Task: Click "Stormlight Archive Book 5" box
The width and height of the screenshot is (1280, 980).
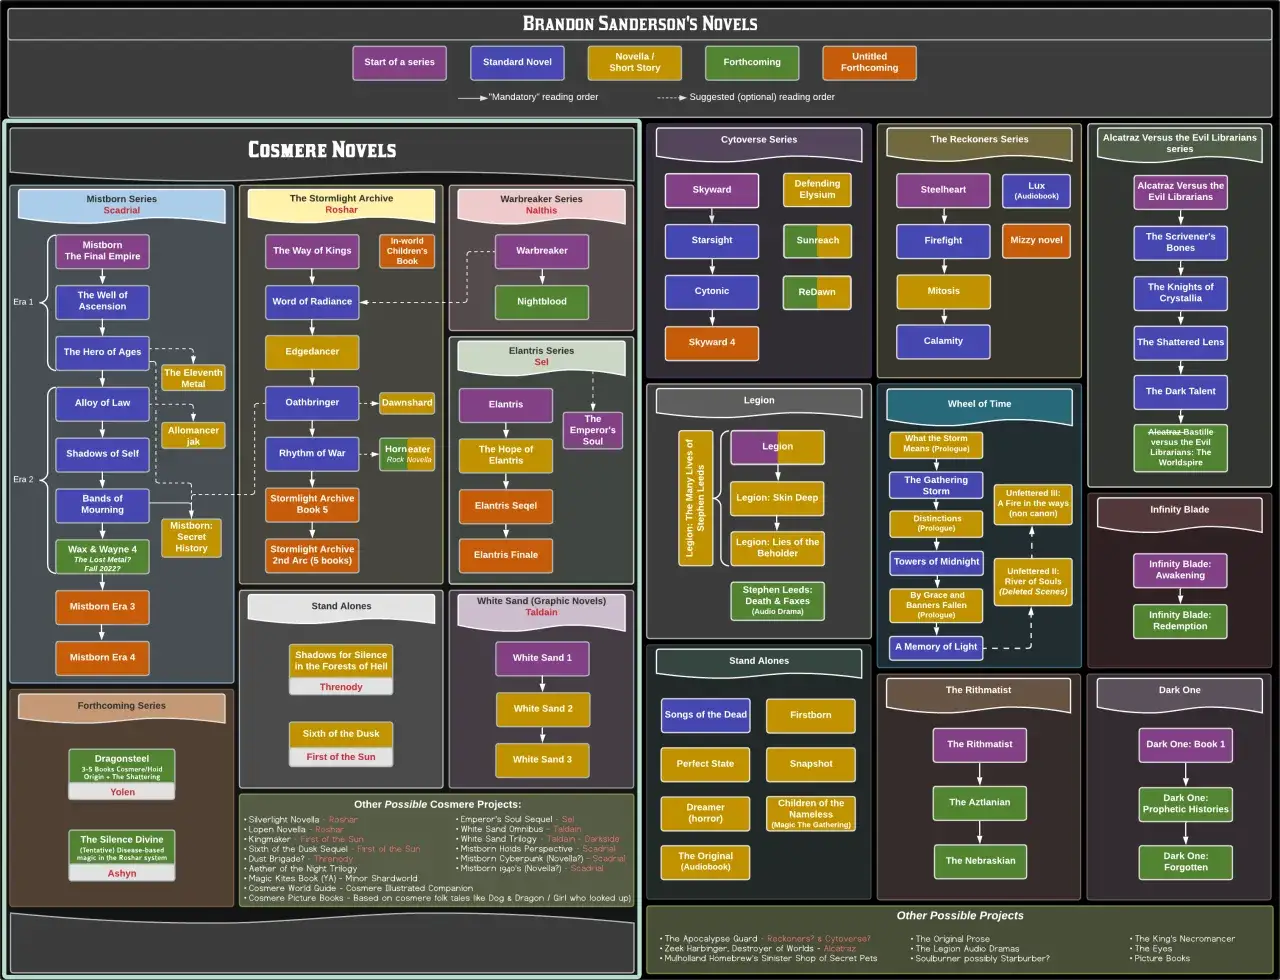Action: click(312, 504)
